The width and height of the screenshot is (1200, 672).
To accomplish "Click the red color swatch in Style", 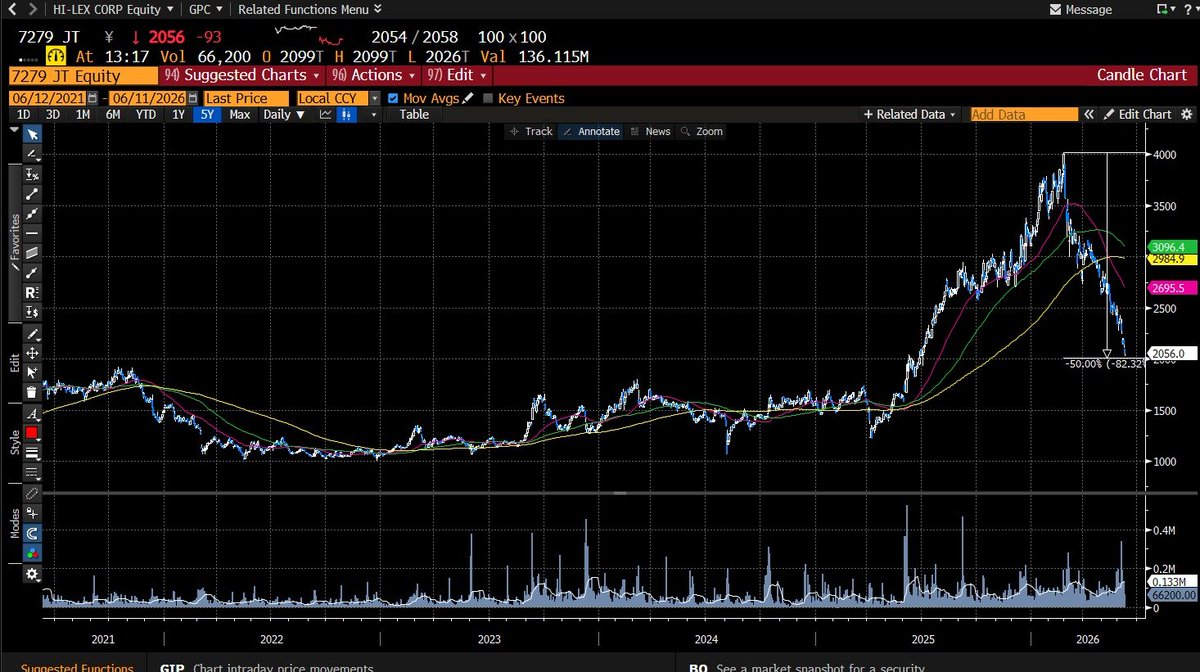I will pyautogui.click(x=32, y=432).
